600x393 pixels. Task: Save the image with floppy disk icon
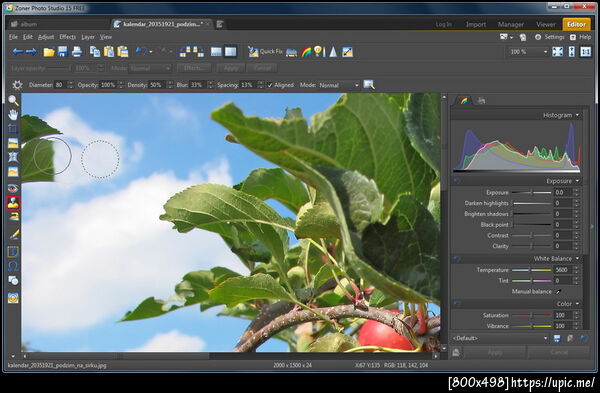pos(62,52)
